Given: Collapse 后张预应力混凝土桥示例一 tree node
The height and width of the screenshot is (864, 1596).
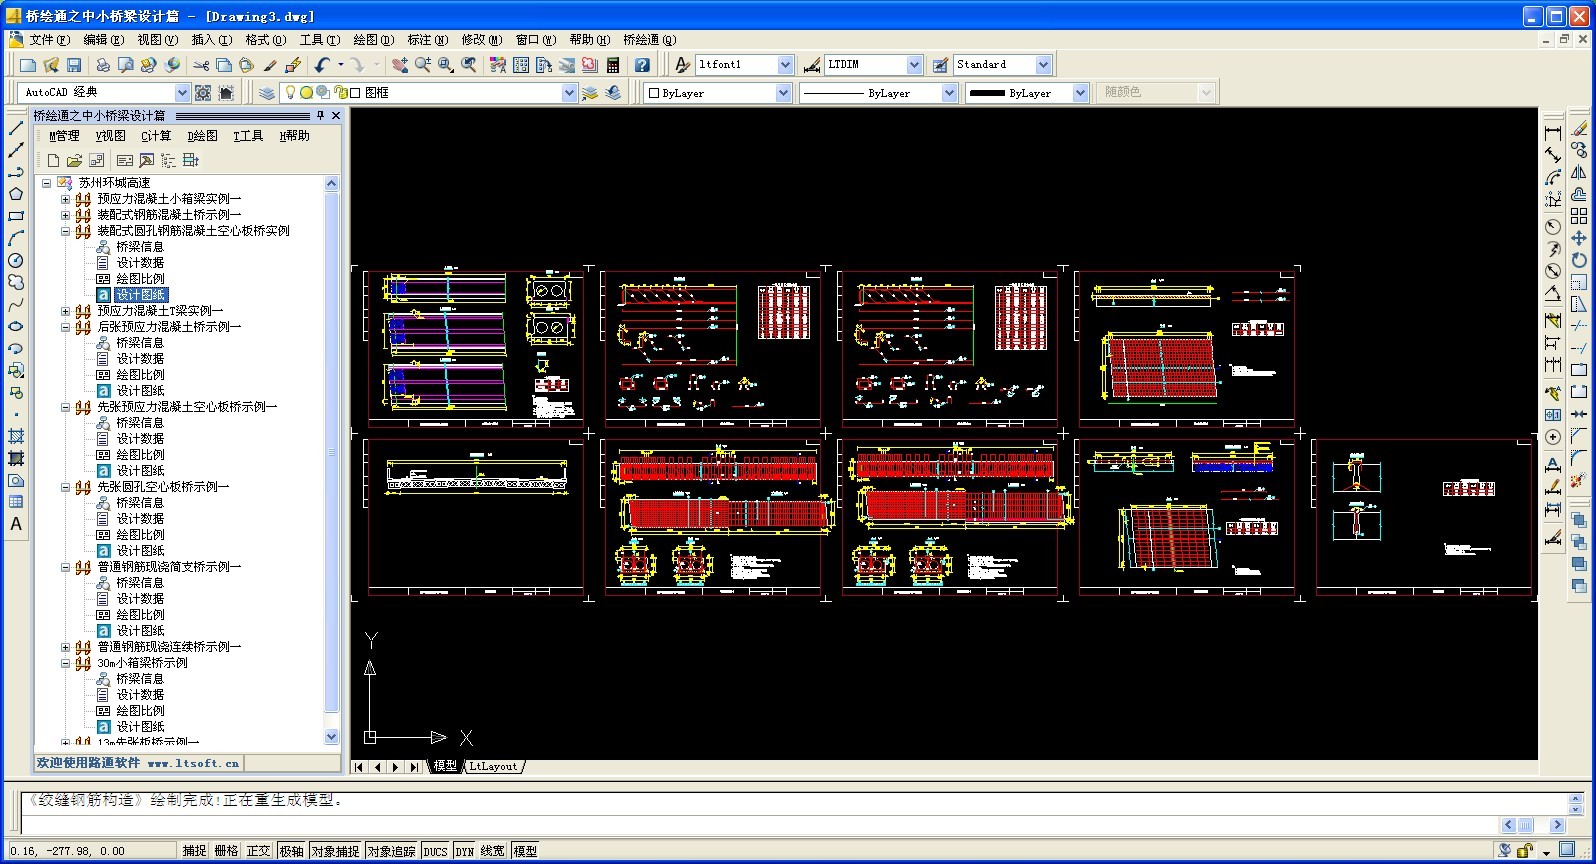Looking at the screenshot, I should point(65,327).
